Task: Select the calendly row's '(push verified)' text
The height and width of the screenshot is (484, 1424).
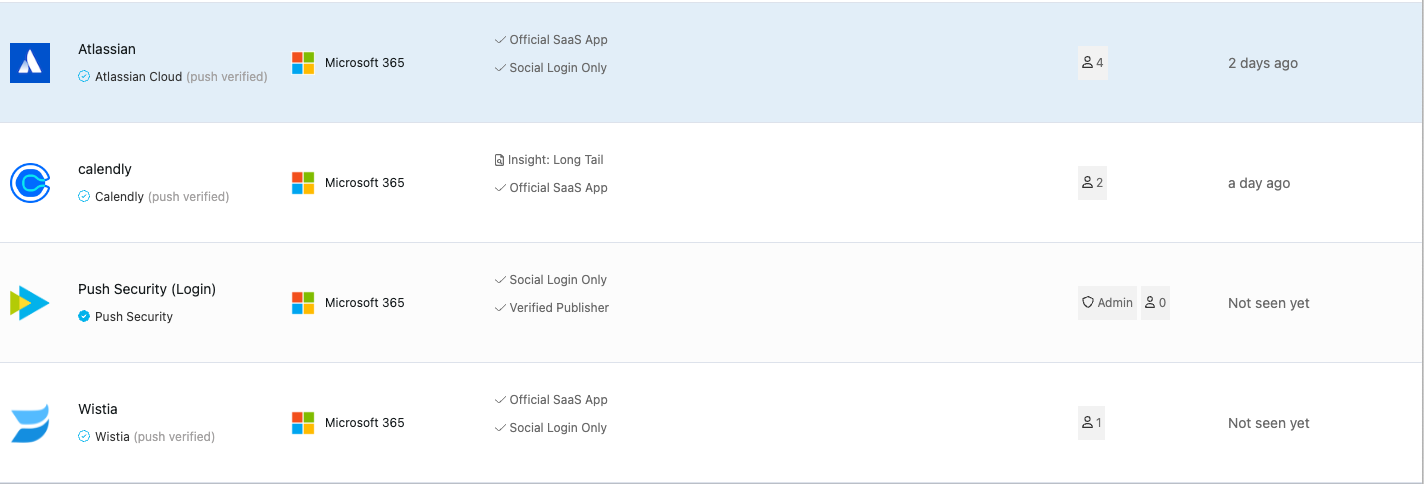Action: pos(189,197)
